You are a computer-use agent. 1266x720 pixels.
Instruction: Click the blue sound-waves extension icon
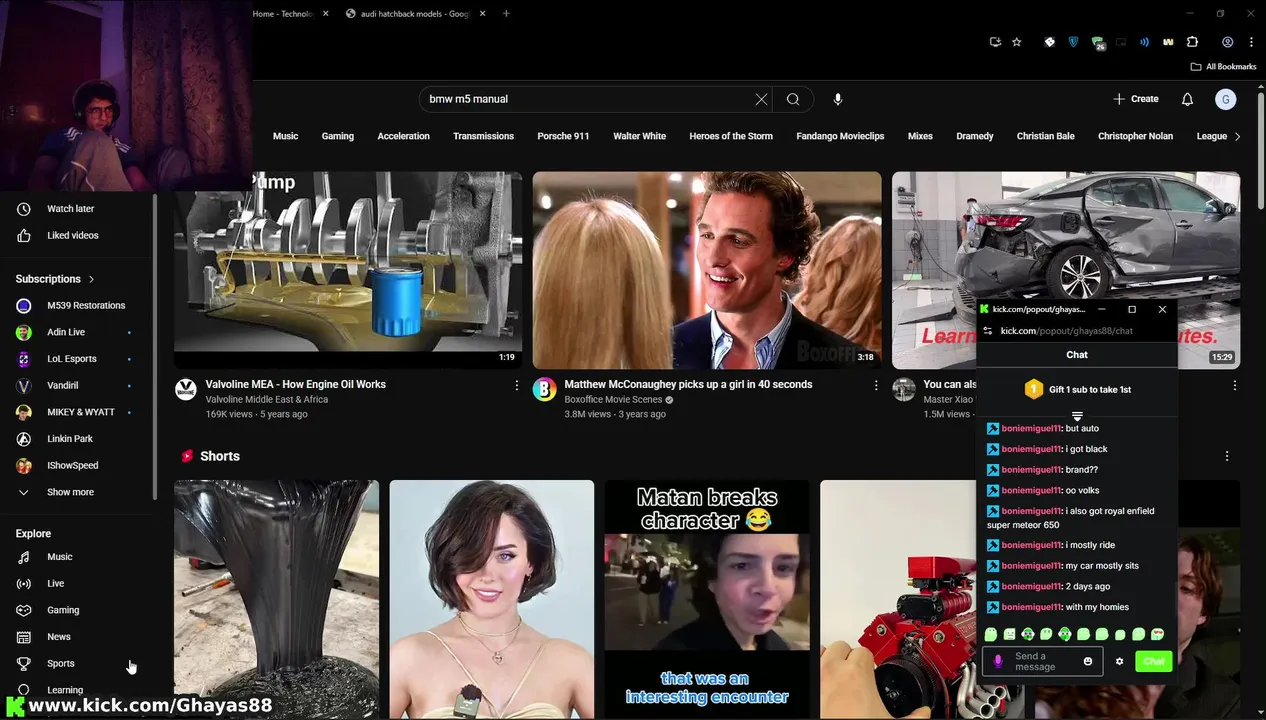click(x=1144, y=42)
